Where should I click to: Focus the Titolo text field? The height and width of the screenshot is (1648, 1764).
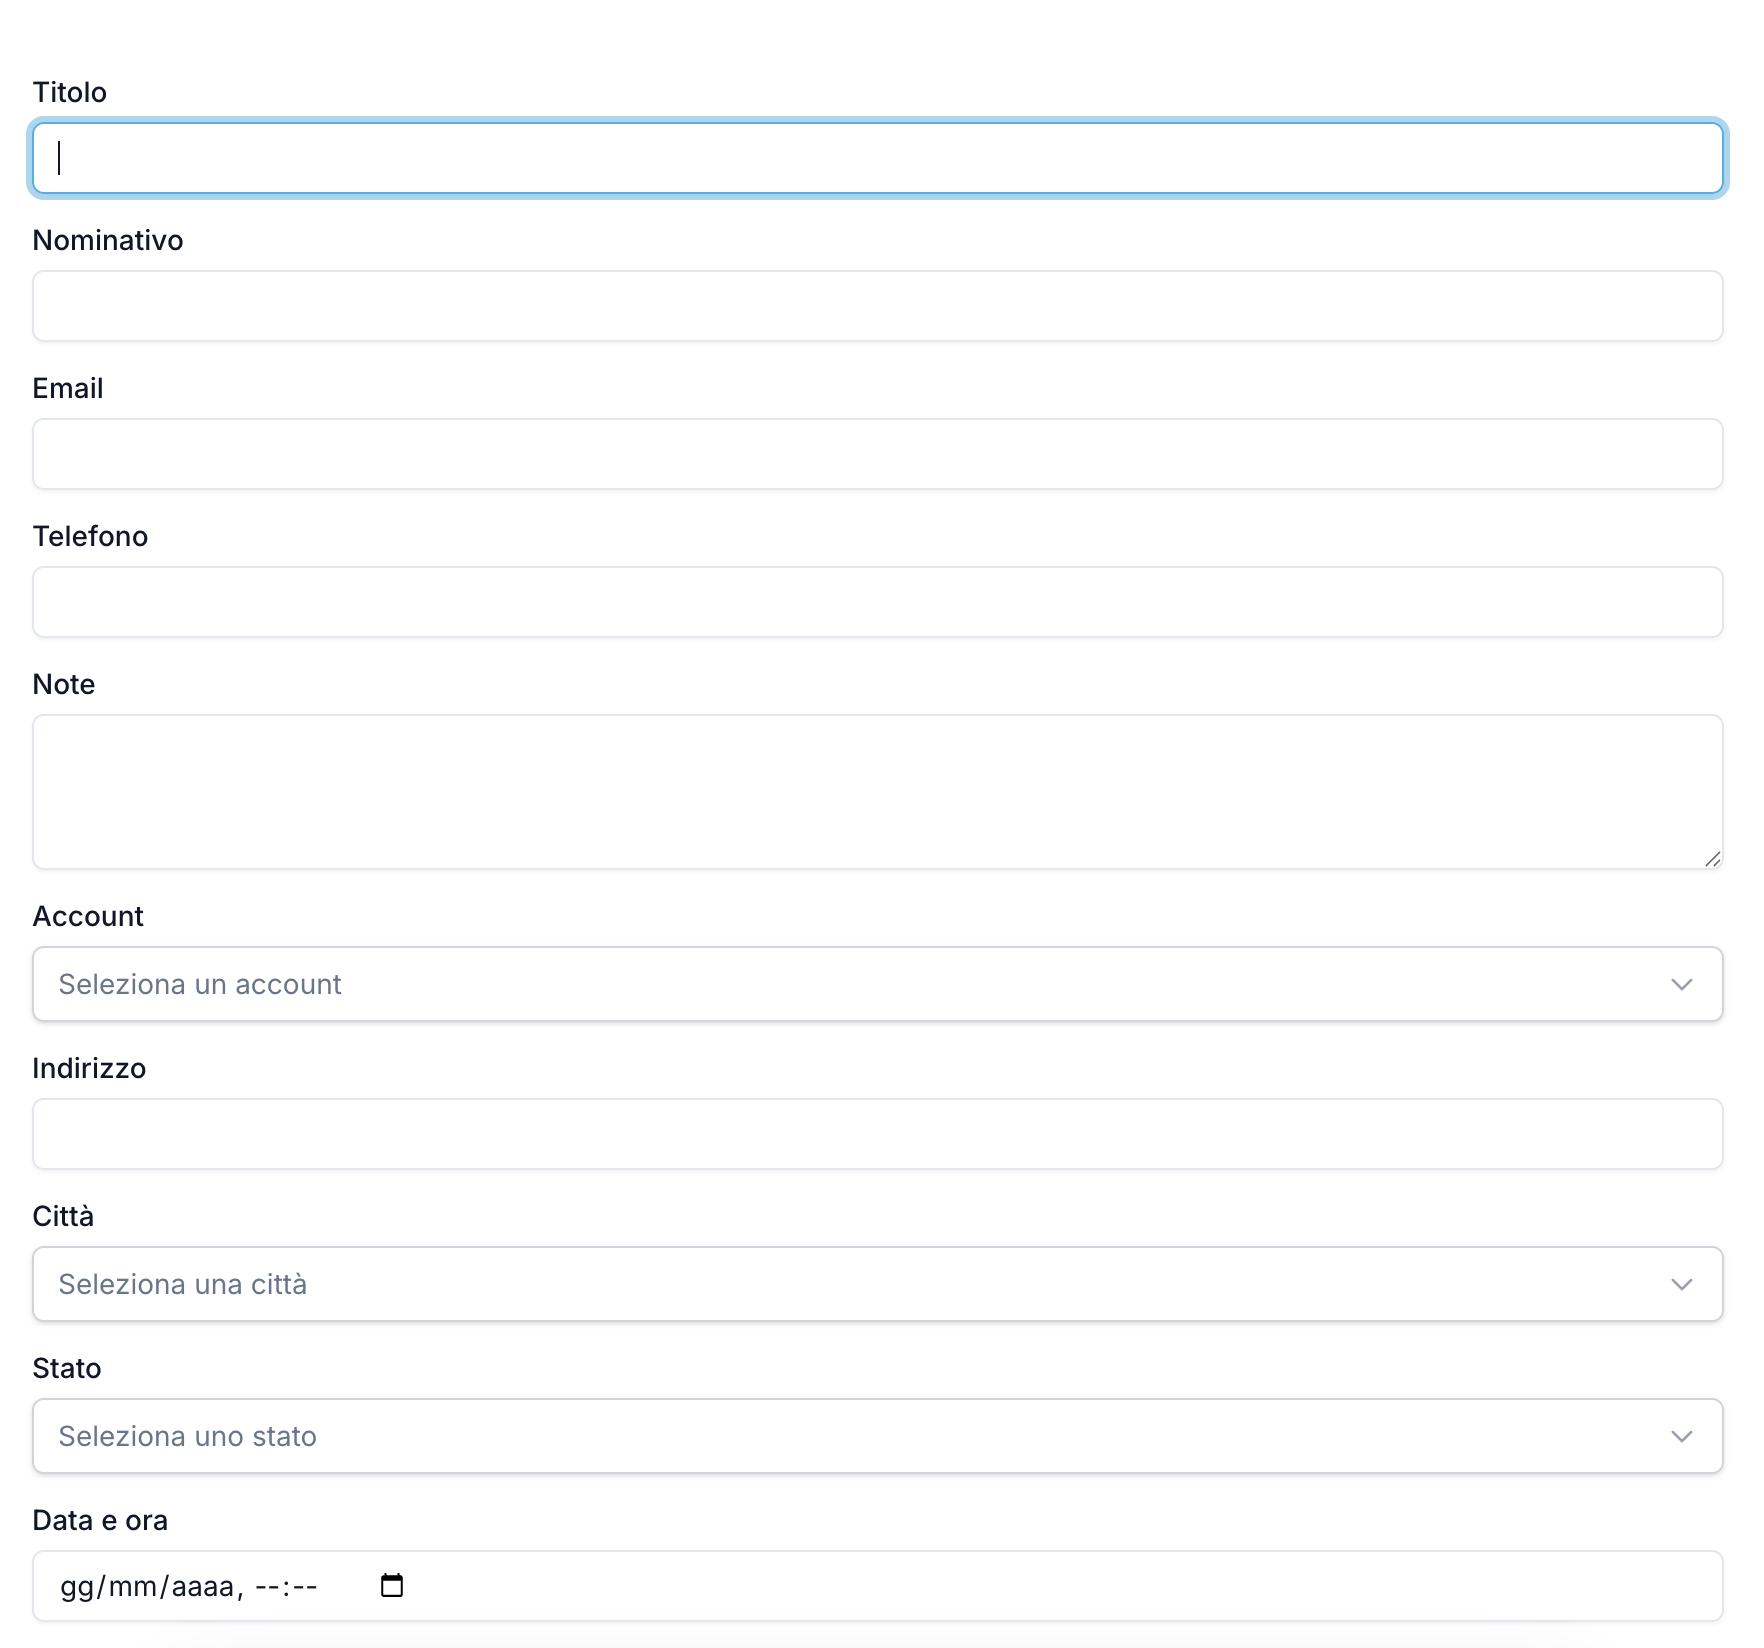877,158
